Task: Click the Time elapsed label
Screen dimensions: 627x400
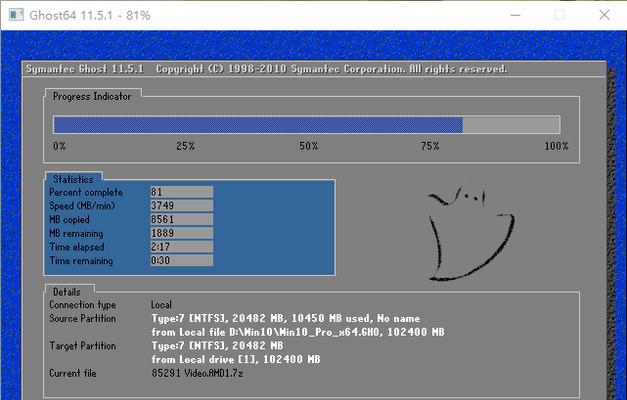Action: tap(77, 247)
